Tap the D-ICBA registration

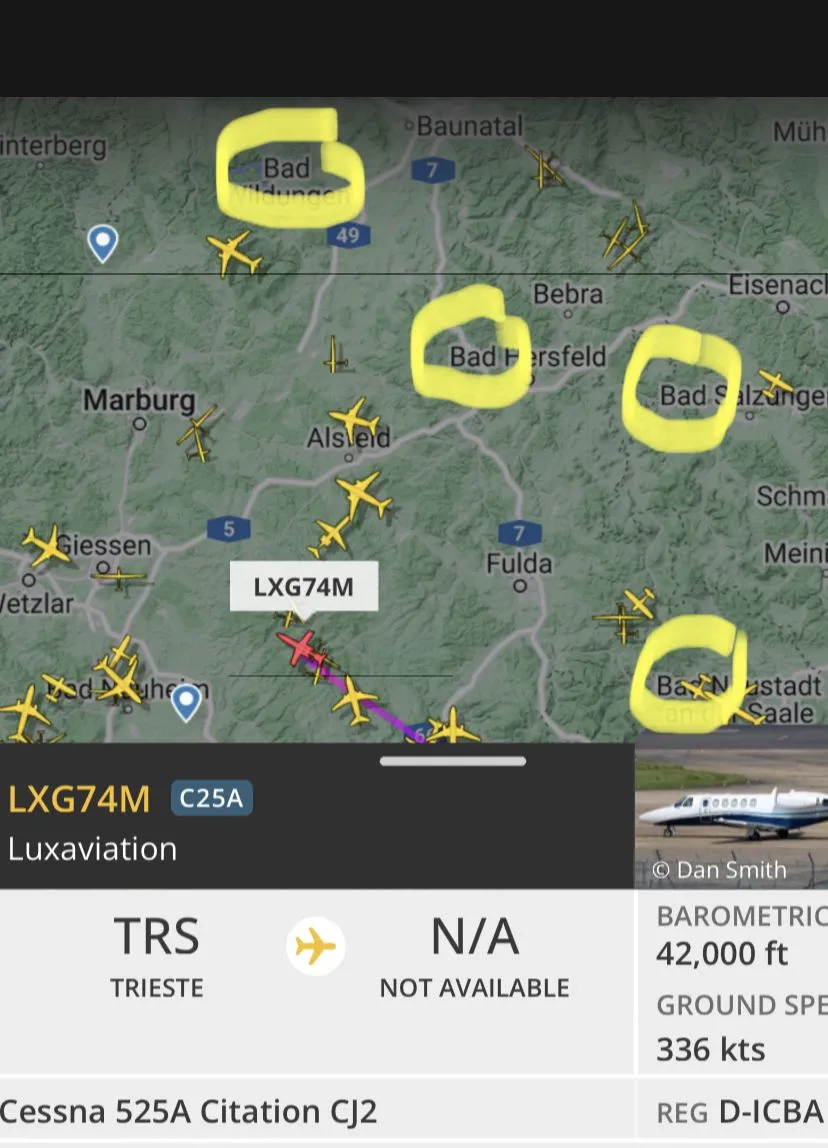click(771, 1112)
